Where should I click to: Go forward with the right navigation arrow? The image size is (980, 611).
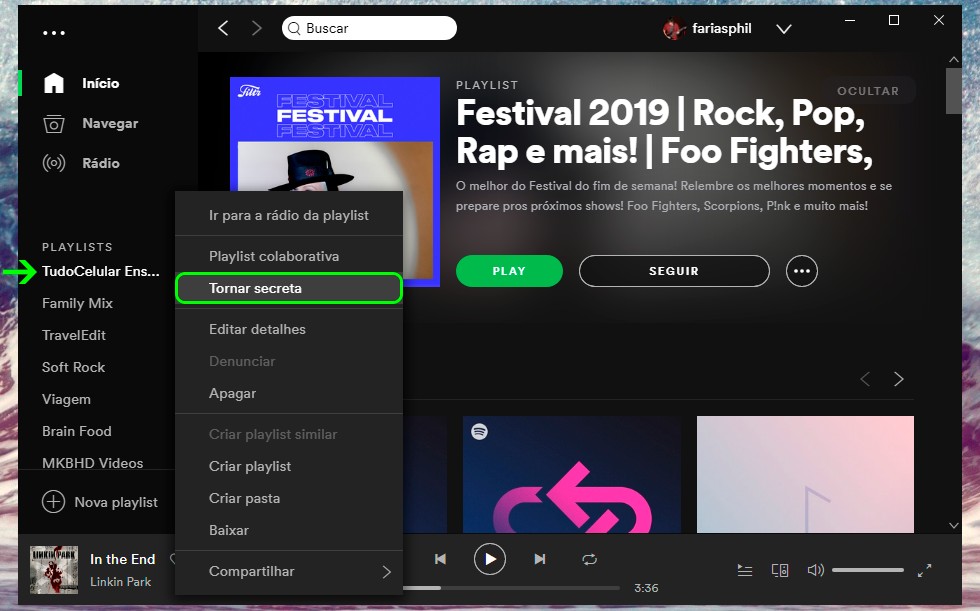click(256, 28)
